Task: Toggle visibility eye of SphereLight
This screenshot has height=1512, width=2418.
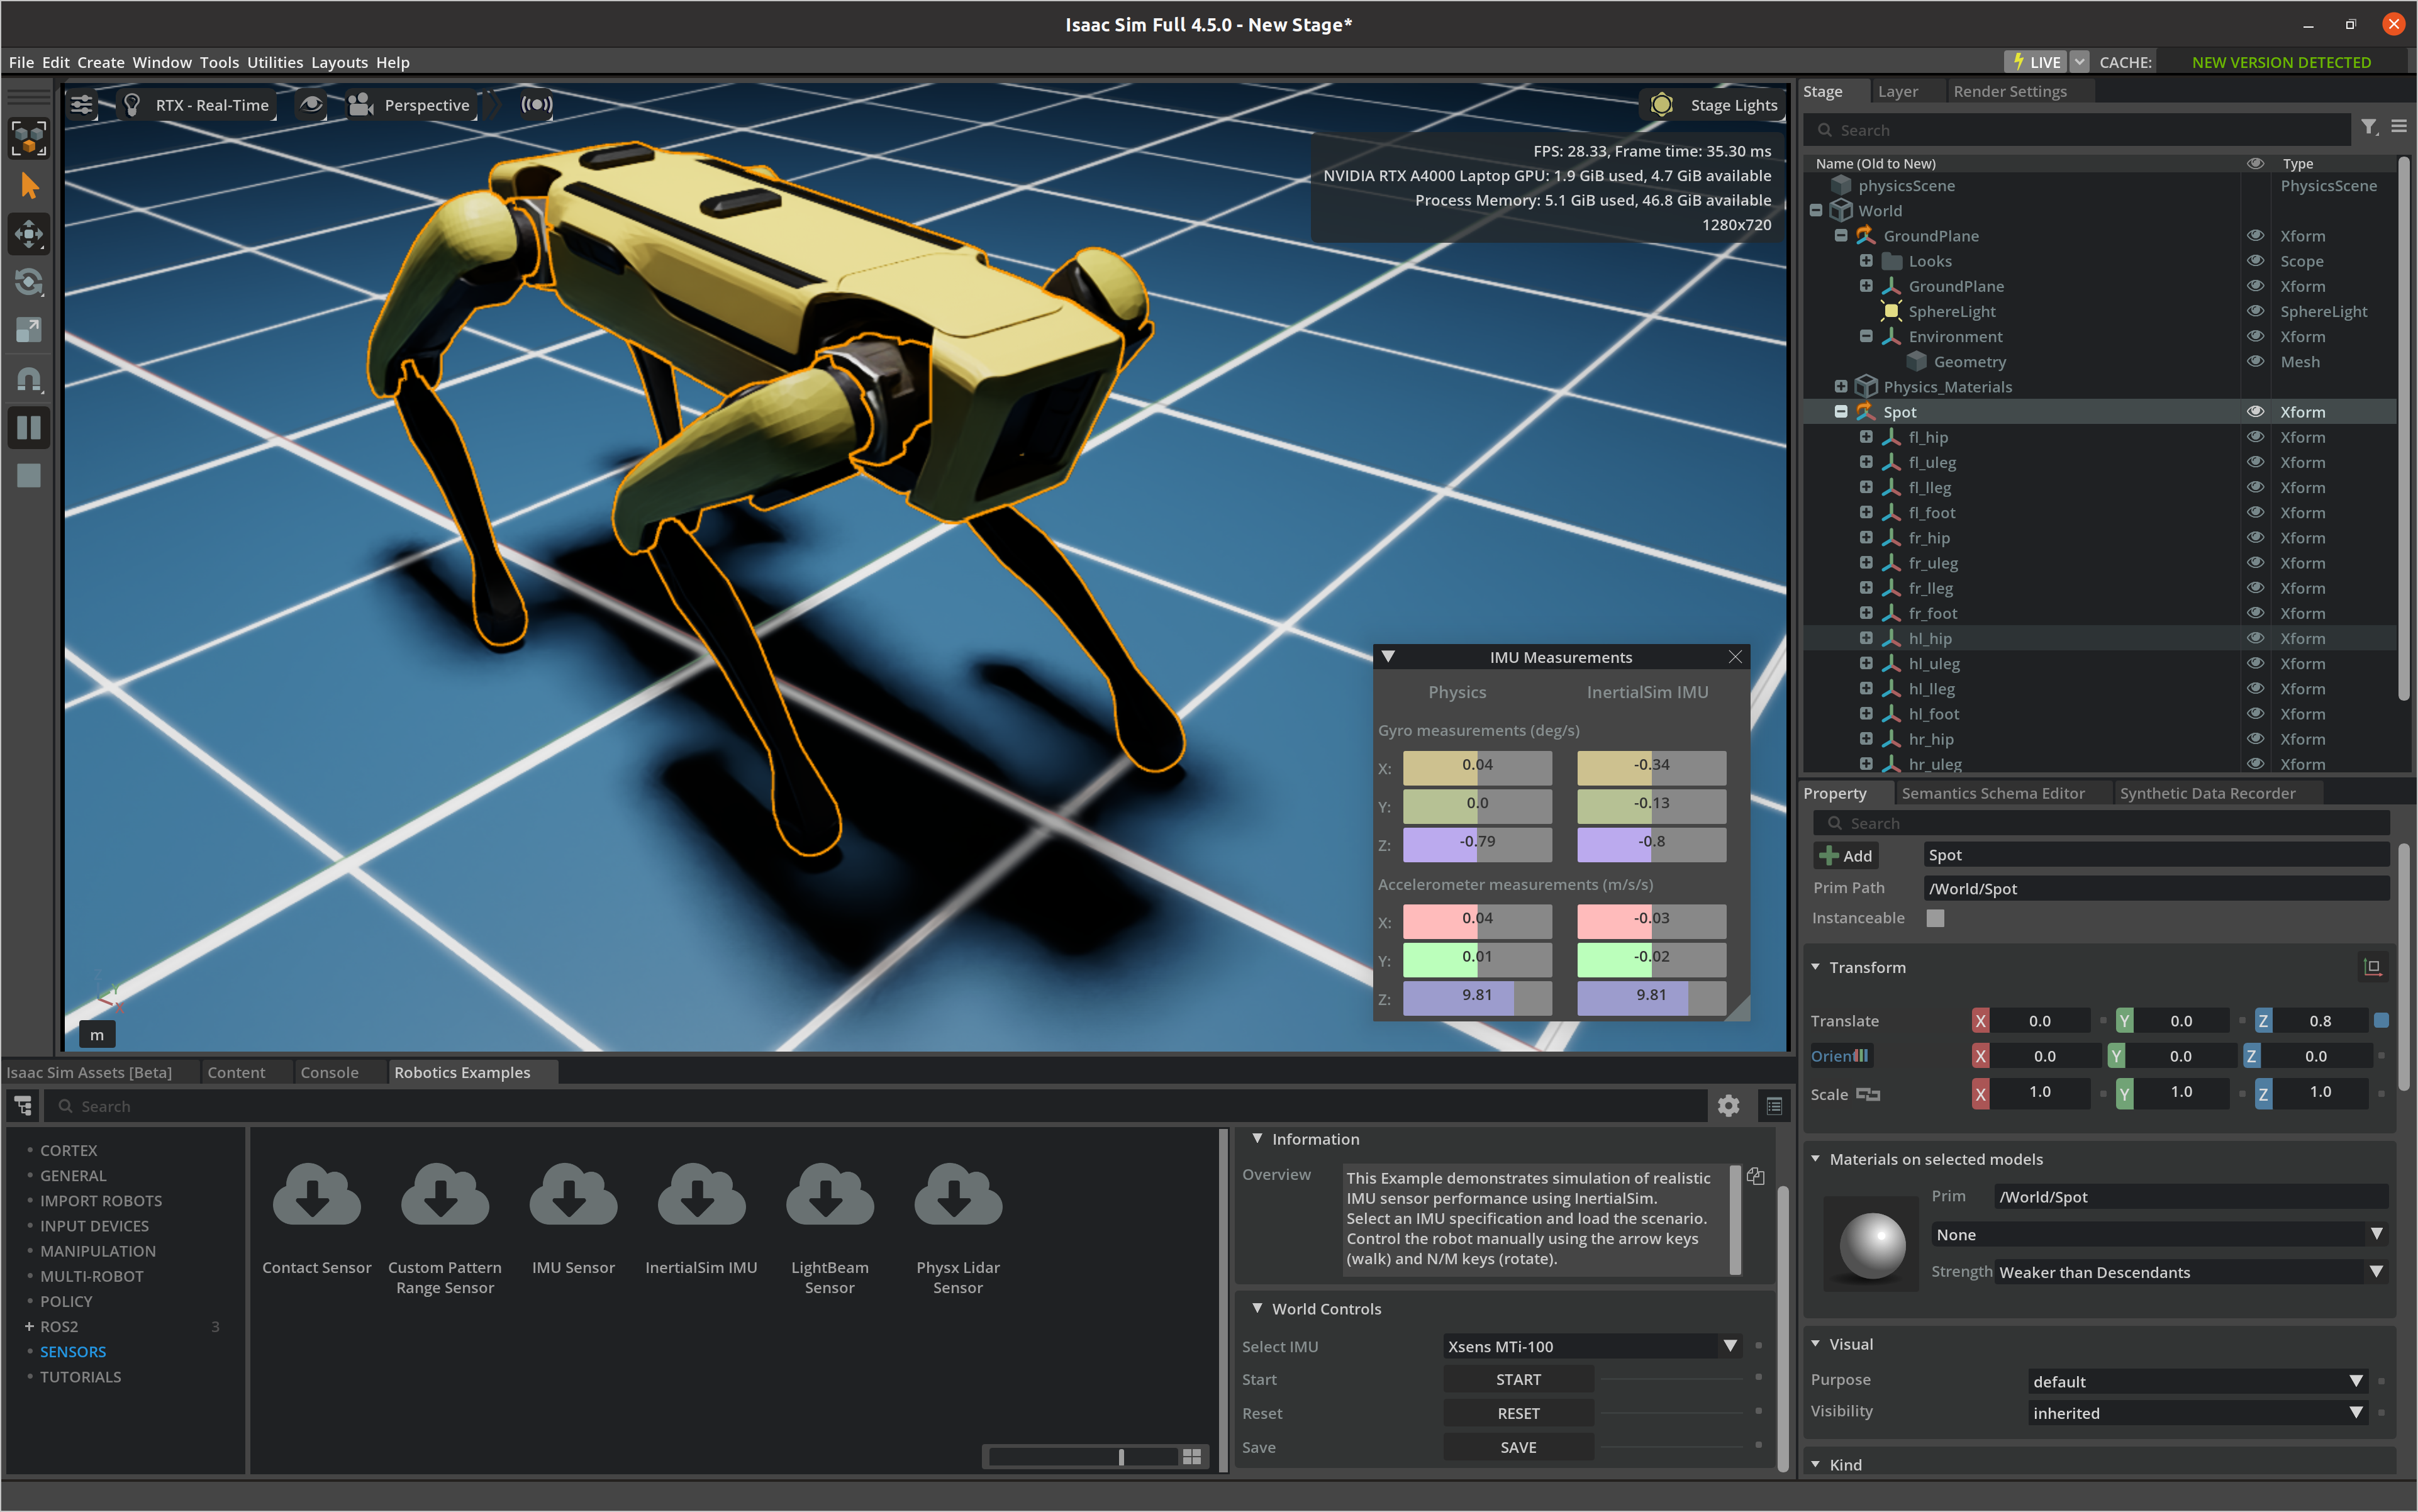Action: point(2255,311)
